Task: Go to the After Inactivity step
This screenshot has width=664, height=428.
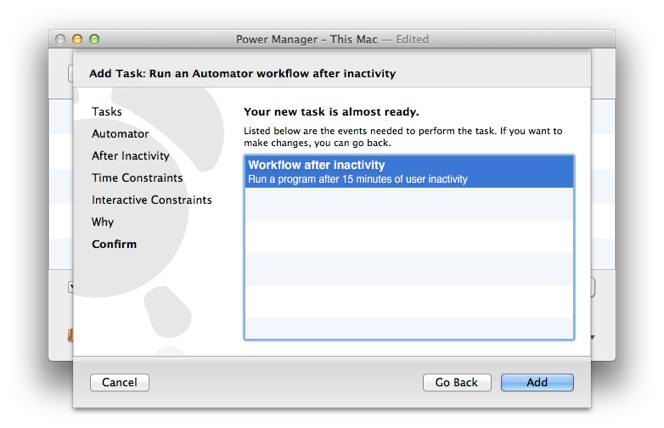Action: click(x=130, y=156)
